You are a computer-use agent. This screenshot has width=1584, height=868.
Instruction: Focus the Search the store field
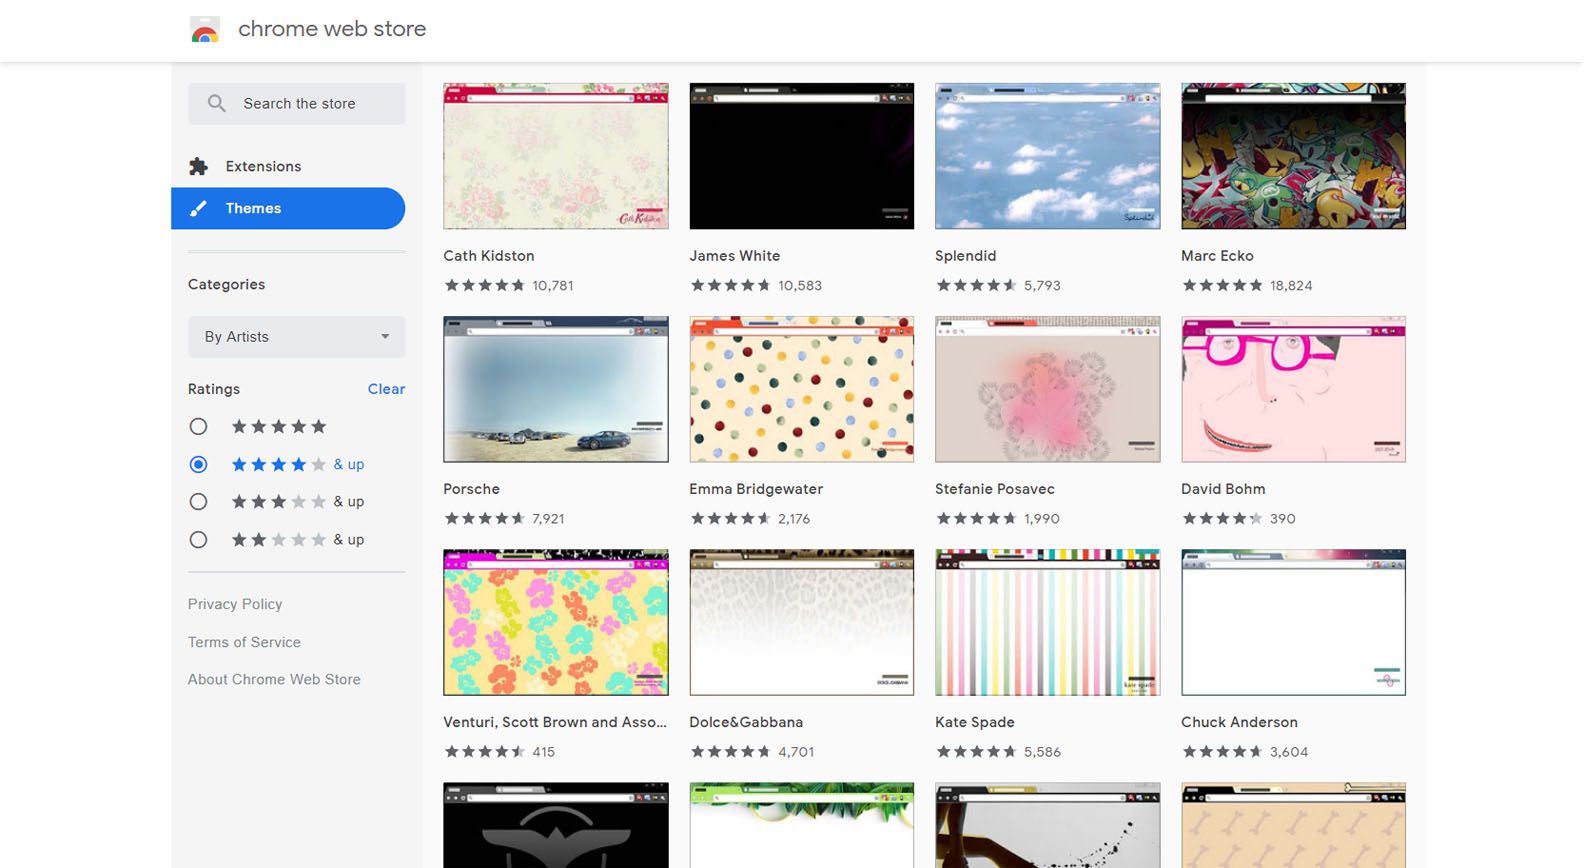tap(297, 103)
